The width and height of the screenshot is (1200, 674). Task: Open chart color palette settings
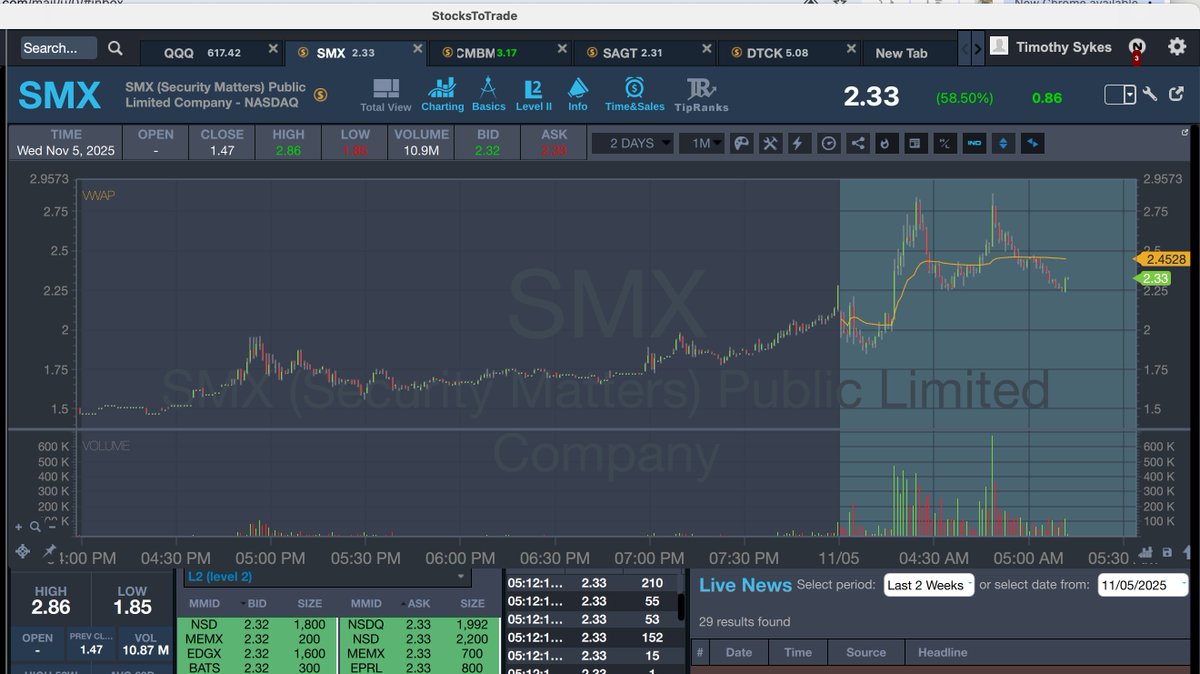pyautogui.click(x=741, y=143)
